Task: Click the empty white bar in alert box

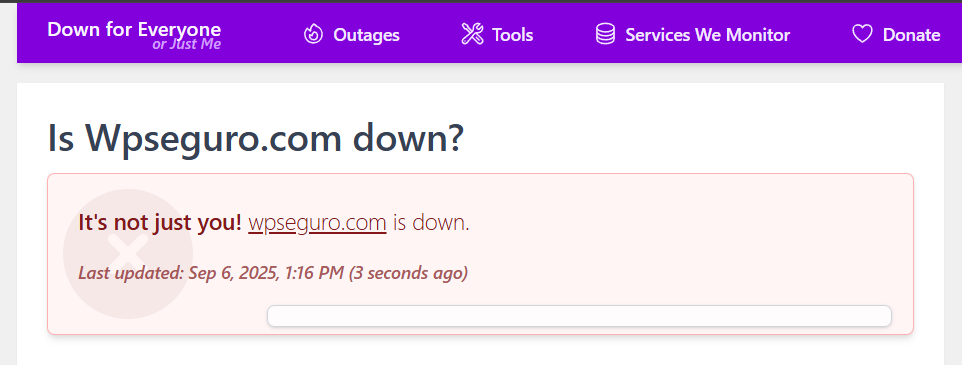Action: tap(579, 316)
